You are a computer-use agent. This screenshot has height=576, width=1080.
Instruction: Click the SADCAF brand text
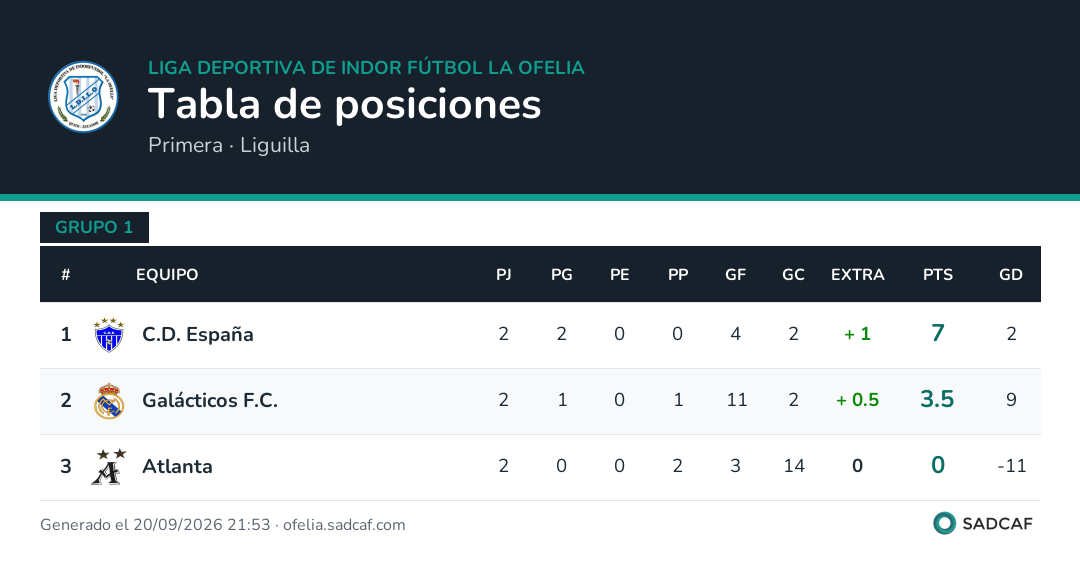[997, 524]
